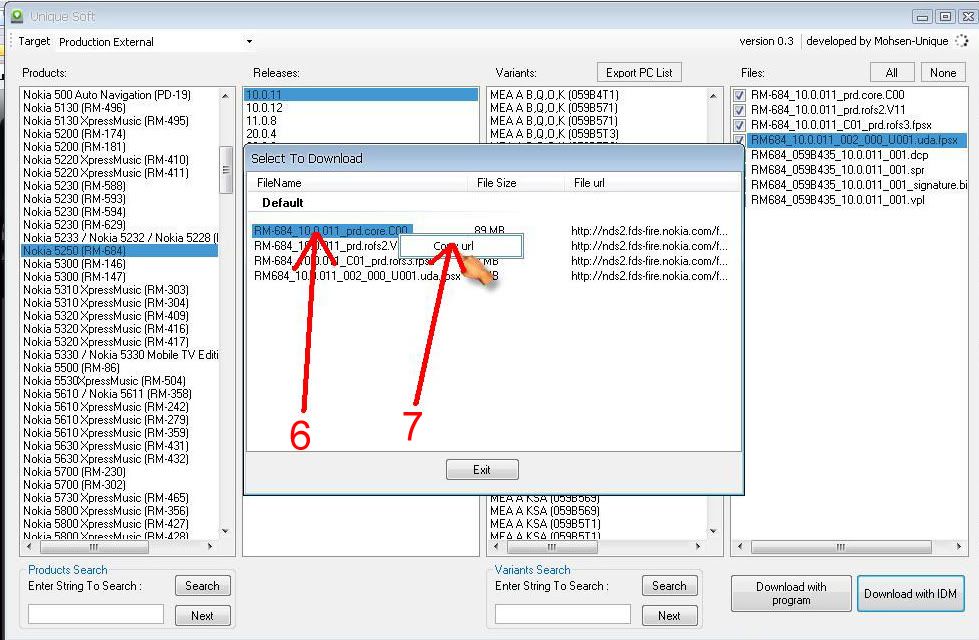Click Search in the Products Search group
979x640 pixels.
click(x=202, y=586)
